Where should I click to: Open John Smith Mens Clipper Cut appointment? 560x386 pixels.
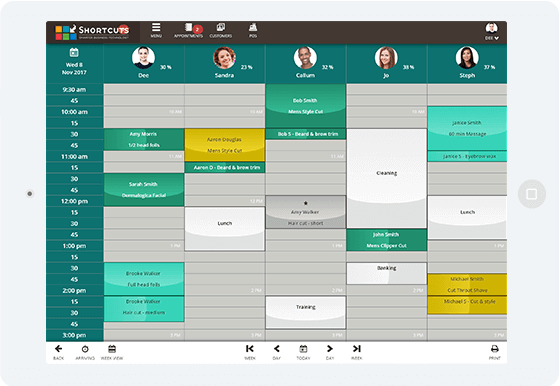(386, 240)
